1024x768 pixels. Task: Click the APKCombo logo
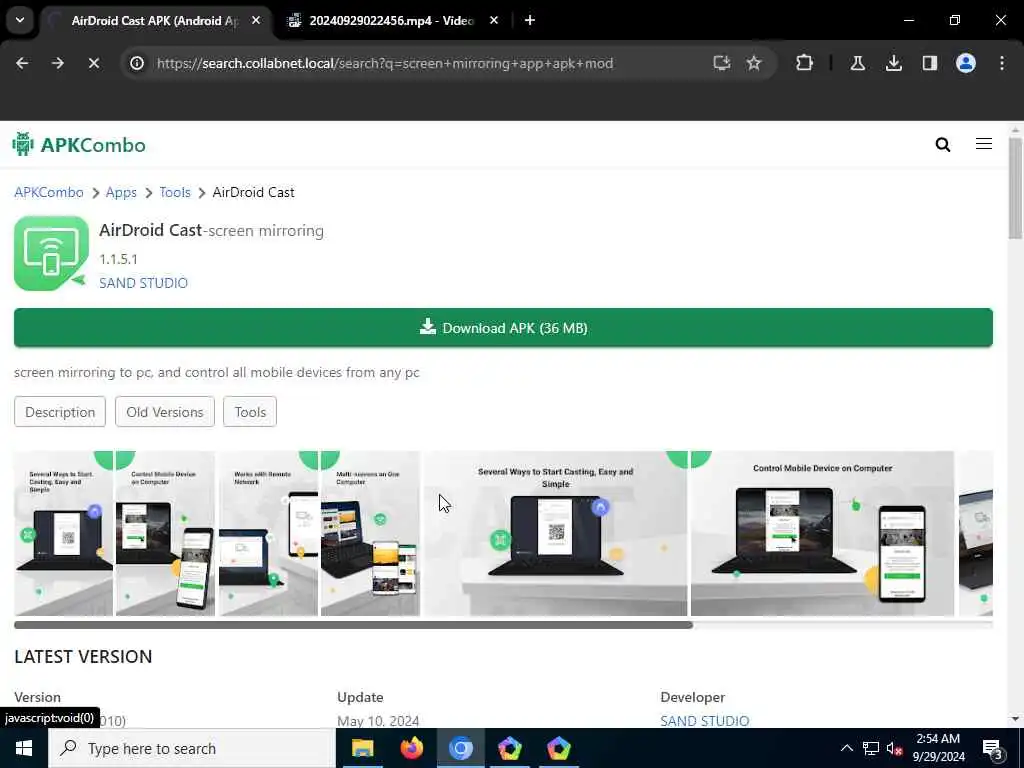pyautogui.click(x=79, y=144)
